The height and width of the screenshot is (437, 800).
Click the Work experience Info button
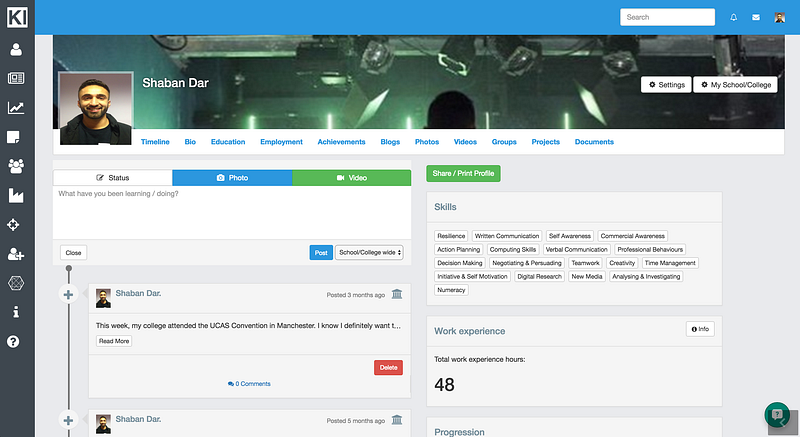pyautogui.click(x=700, y=329)
